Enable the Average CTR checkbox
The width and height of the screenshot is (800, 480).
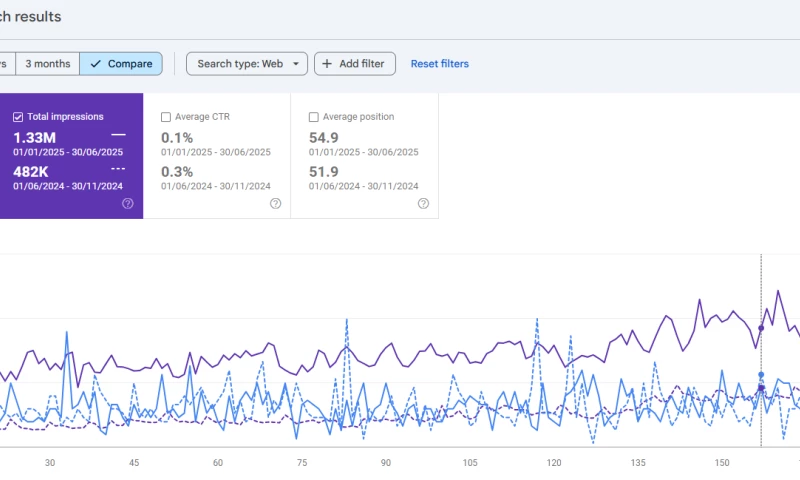(166, 117)
